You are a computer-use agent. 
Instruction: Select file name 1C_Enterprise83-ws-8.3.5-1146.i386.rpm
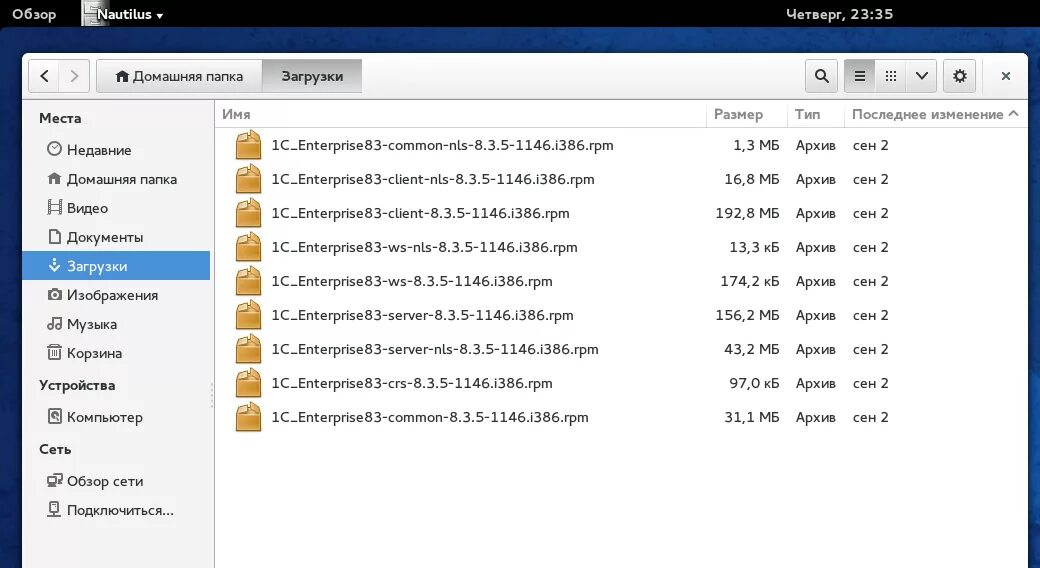tap(412, 281)
